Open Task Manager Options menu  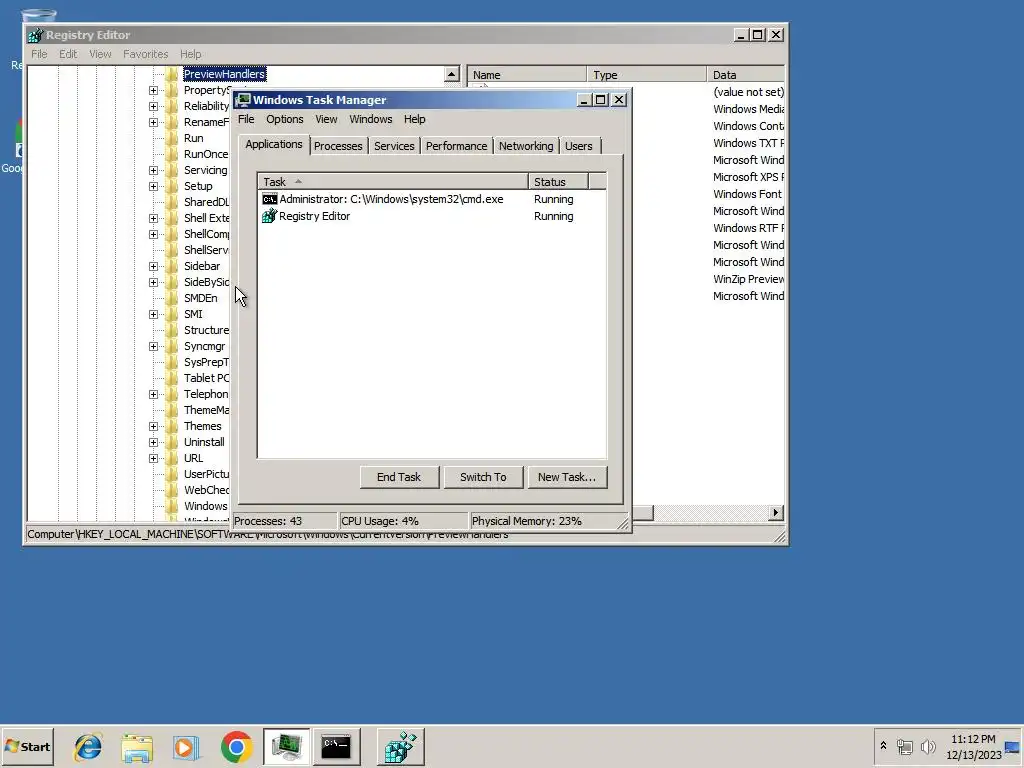pyautogui.click(x=285, y=119)
